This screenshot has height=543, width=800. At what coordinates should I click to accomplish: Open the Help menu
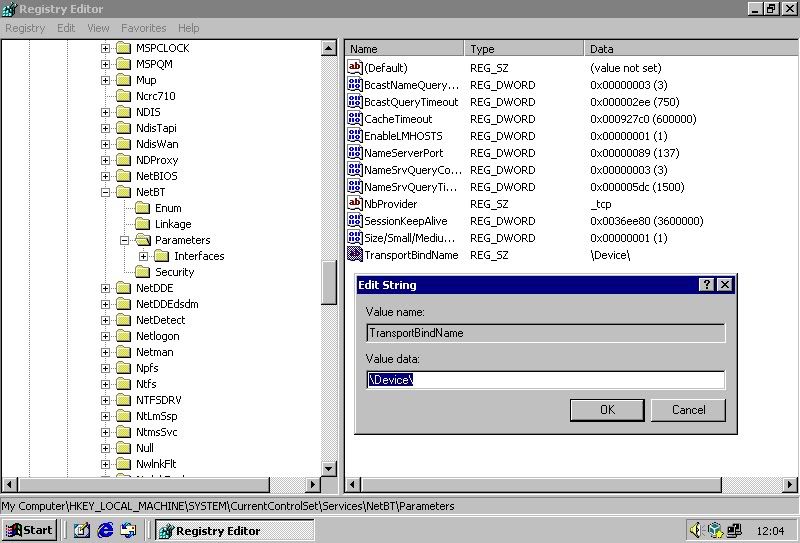click(x=188, y=28)
